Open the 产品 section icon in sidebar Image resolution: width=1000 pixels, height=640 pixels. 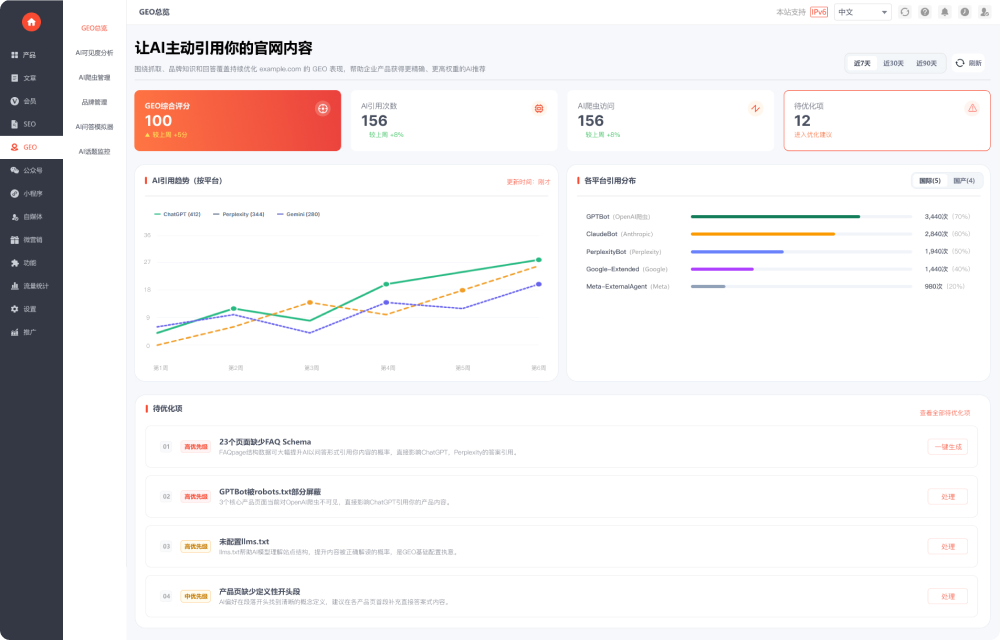pos(15,55)
